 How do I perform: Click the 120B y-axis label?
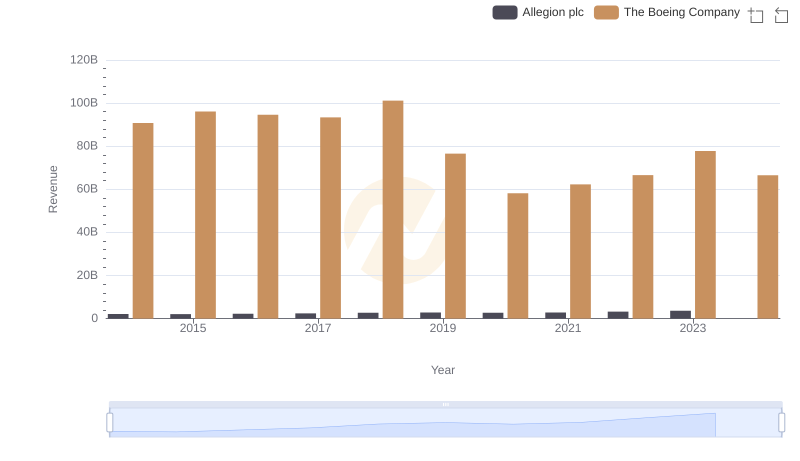click(84, 60)
